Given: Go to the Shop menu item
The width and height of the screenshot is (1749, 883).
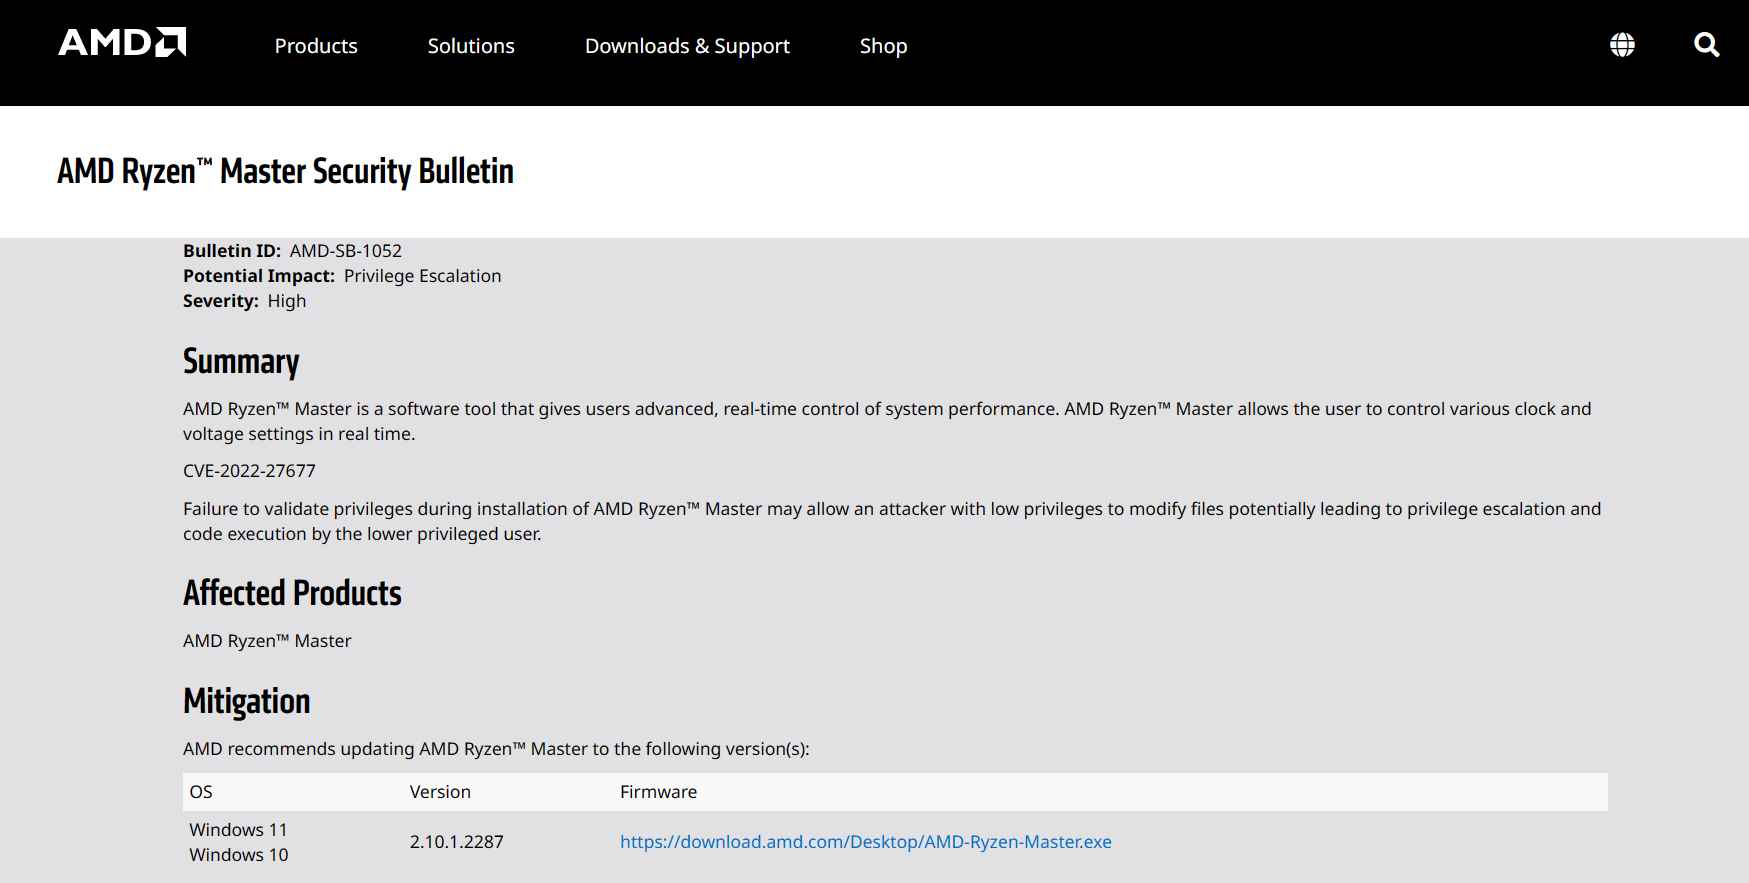Looking at the screenshot, I should point(883,46).
